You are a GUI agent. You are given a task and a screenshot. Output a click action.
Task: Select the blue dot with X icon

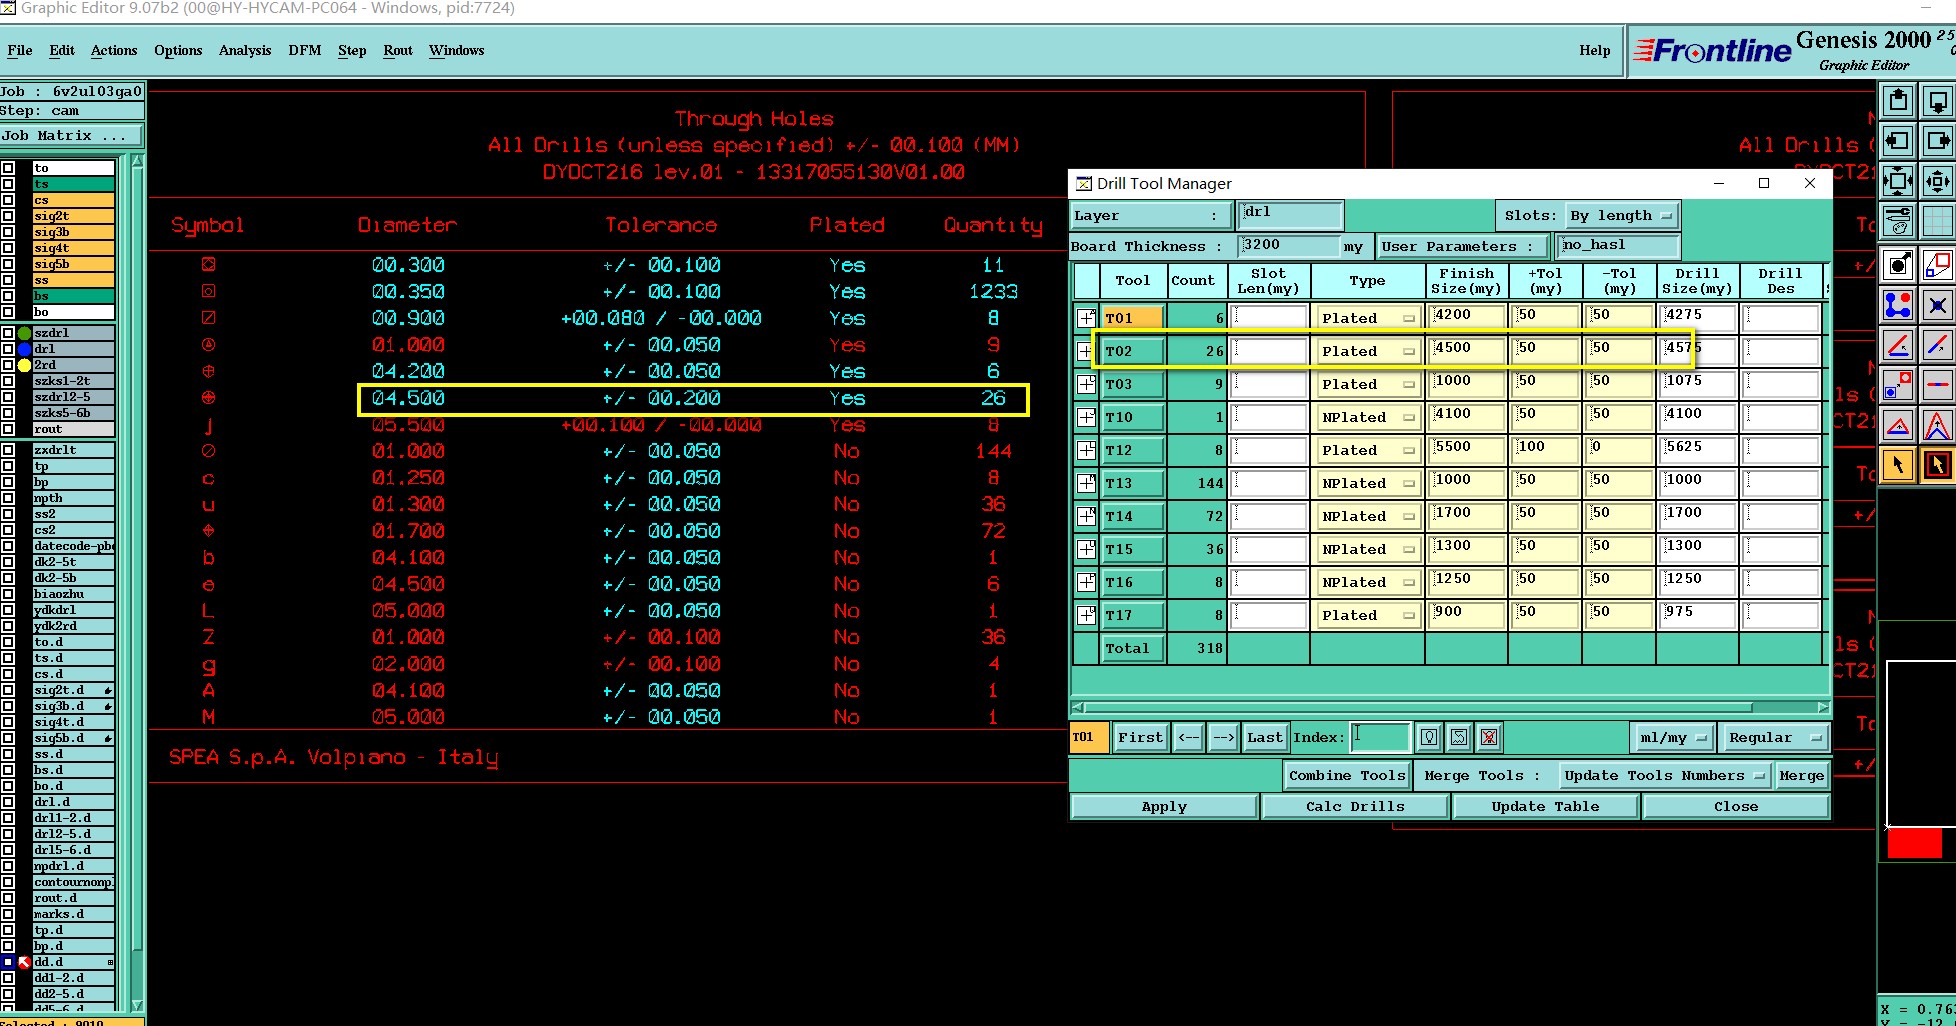[x=1937, y=305]
